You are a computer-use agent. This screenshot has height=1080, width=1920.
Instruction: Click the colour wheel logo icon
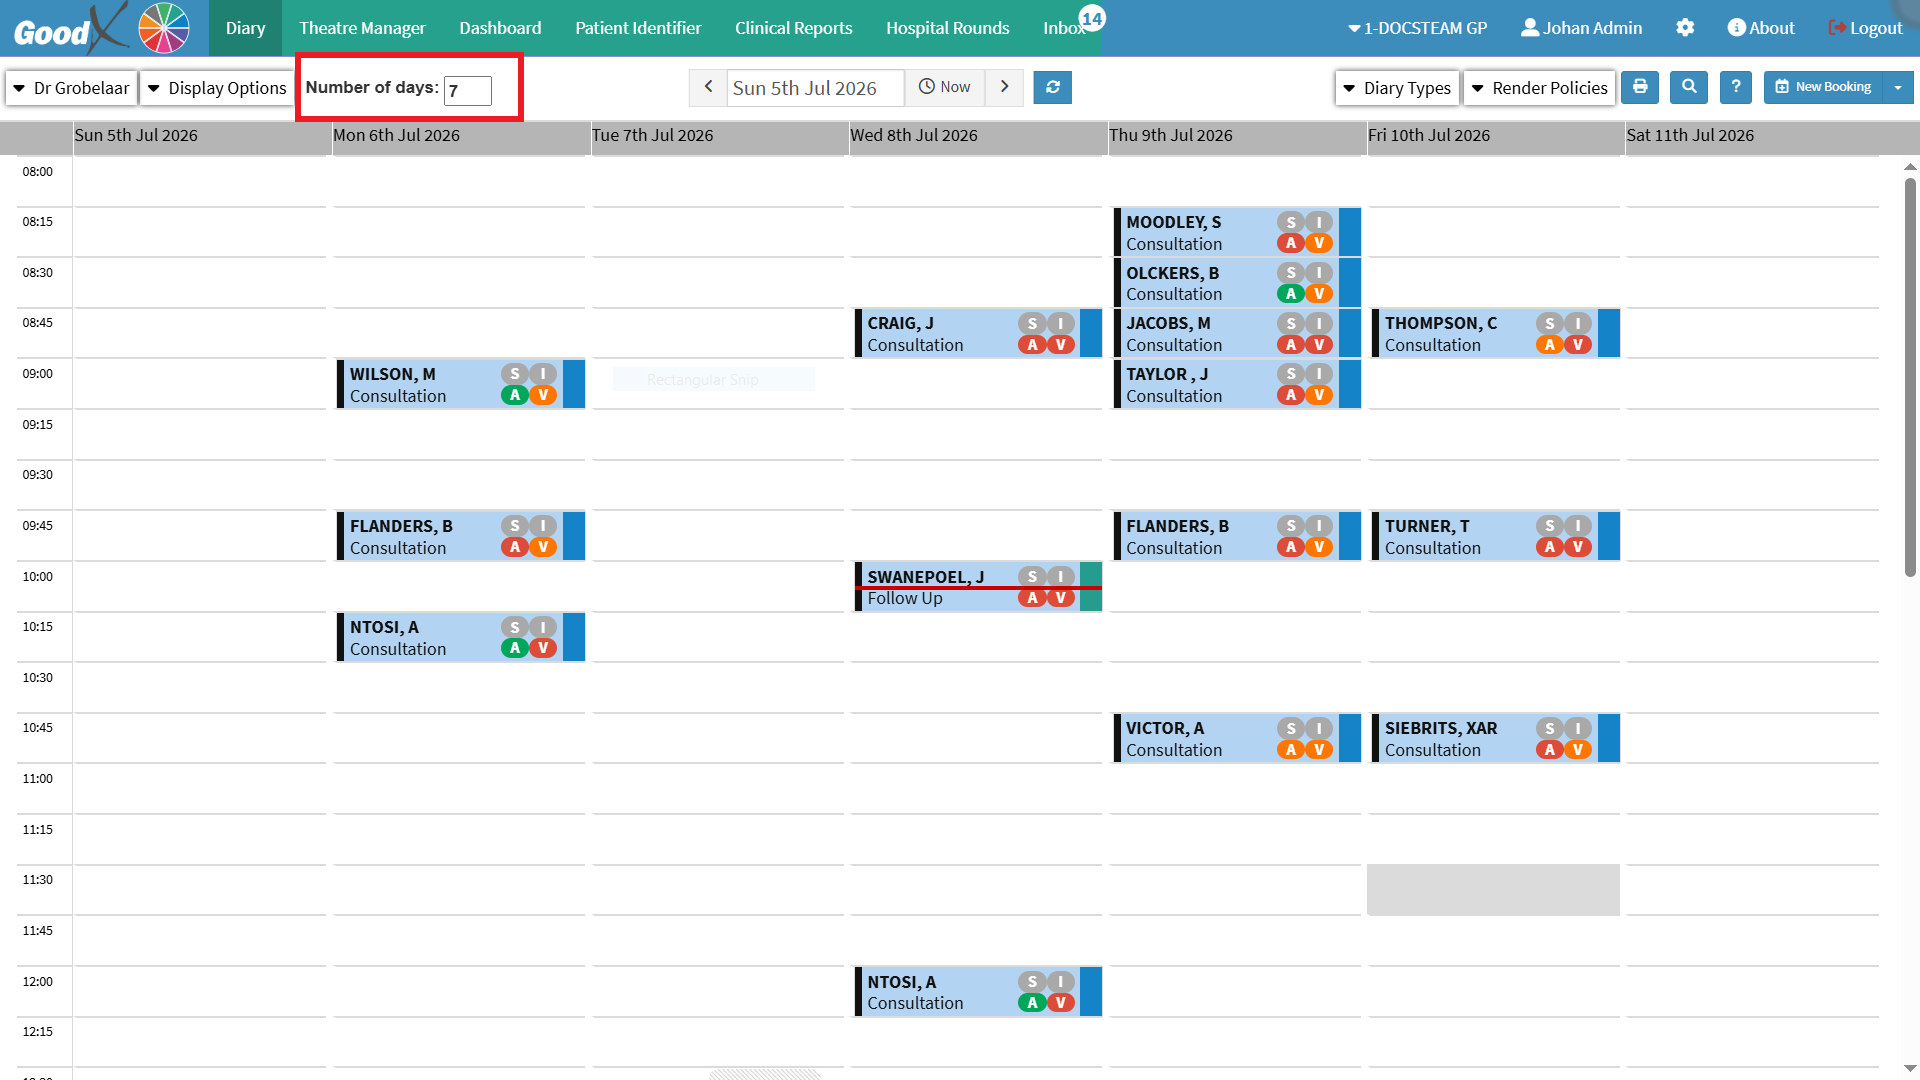[164, 28]
